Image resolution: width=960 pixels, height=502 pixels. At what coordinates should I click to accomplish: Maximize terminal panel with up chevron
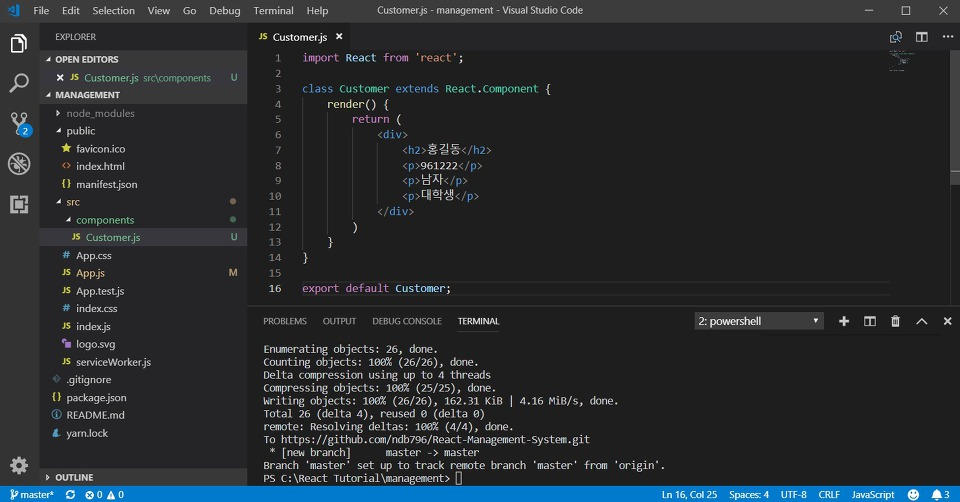(x=921, y=321)
